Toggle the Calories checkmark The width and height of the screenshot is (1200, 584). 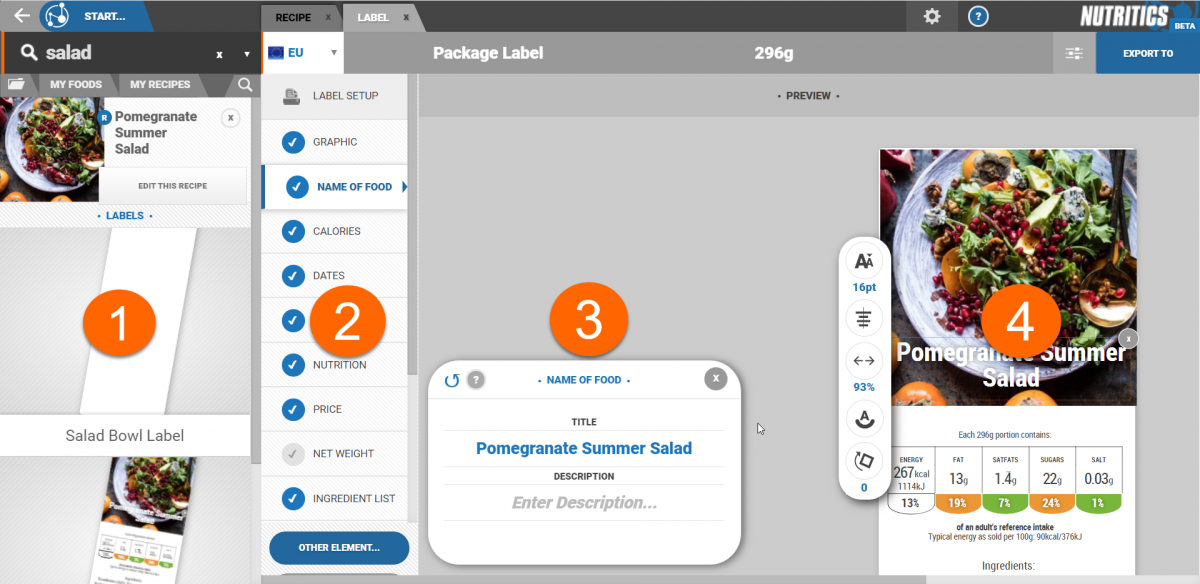point(293,231)
